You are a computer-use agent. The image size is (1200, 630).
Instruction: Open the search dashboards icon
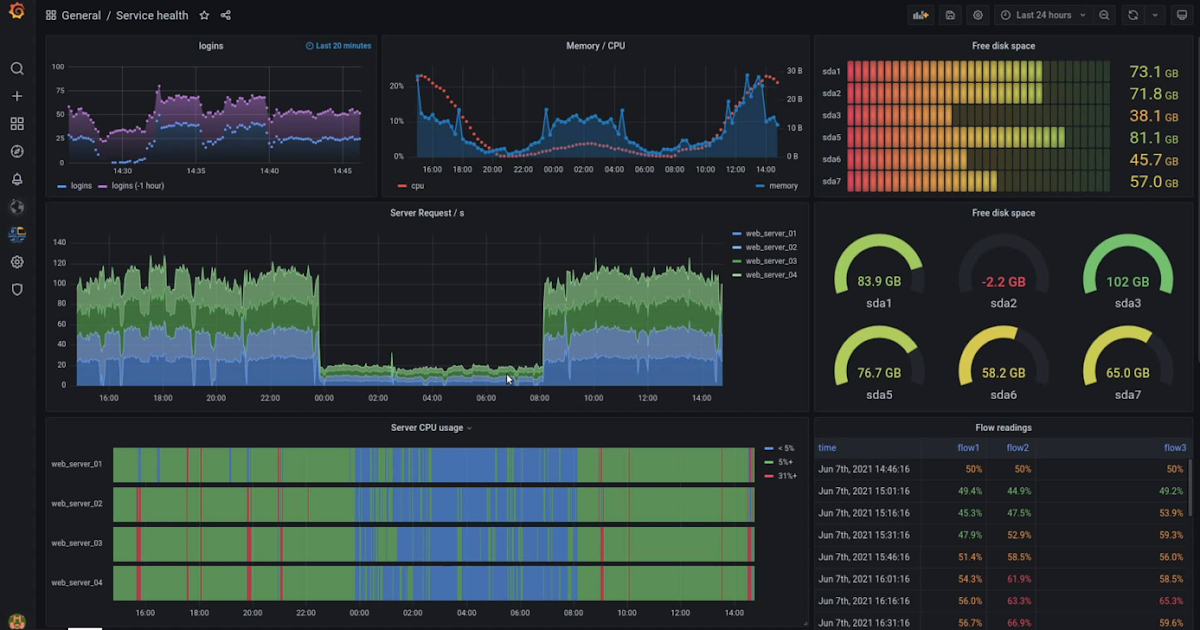[17, 69]
